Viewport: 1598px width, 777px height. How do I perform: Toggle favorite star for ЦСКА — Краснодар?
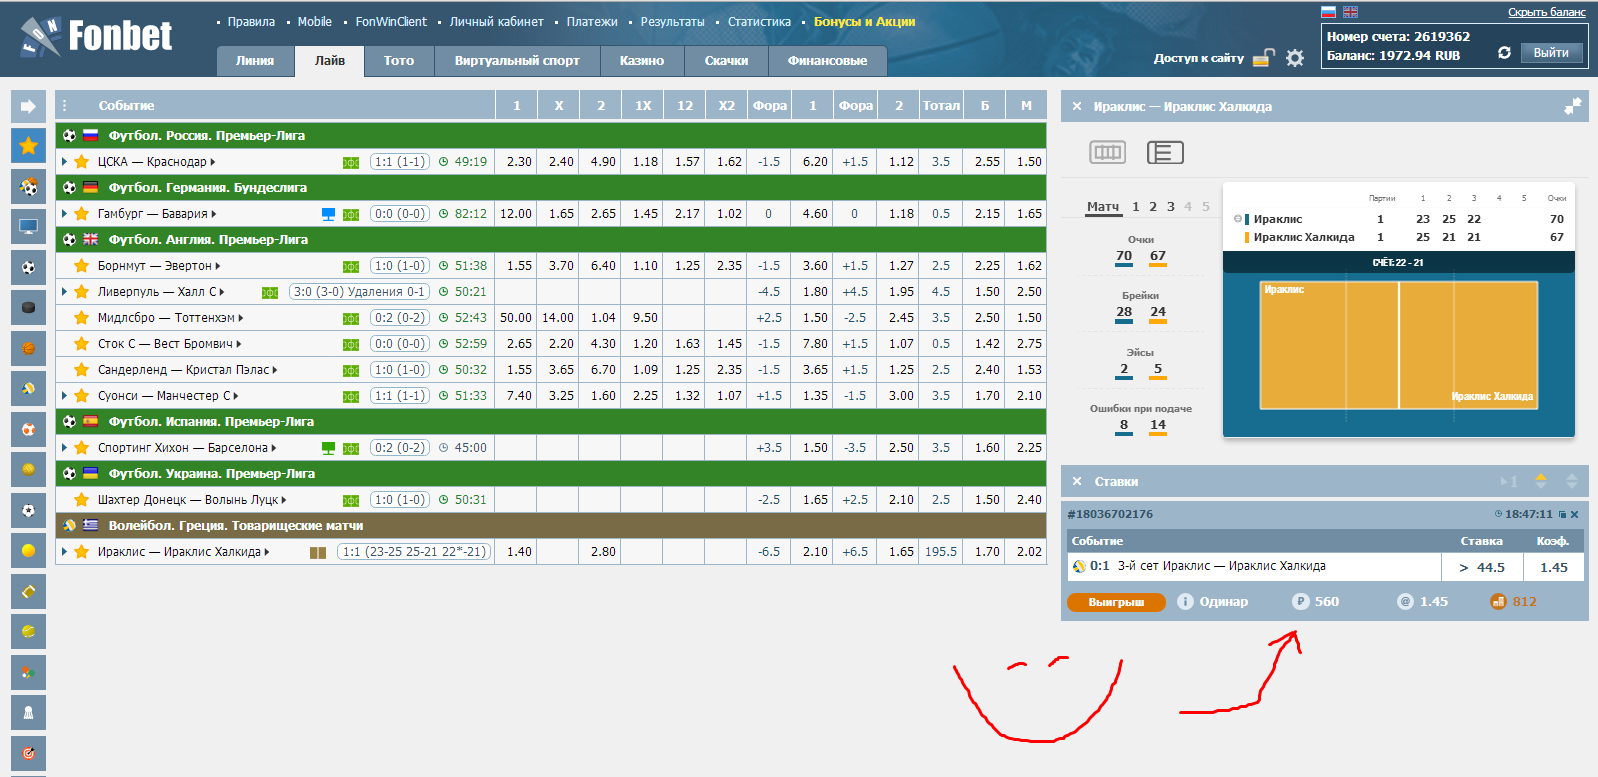click(x=82, y=162)
